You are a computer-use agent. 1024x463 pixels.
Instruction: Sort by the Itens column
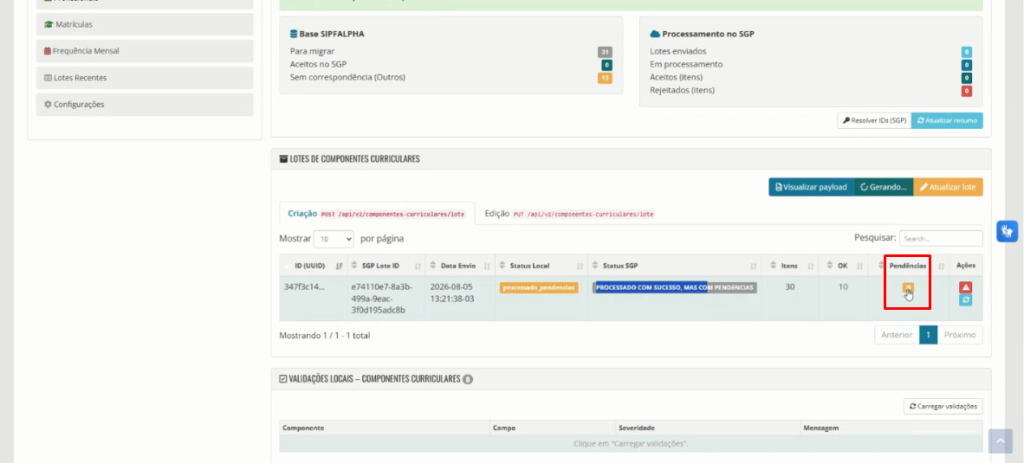coord(790,266)
